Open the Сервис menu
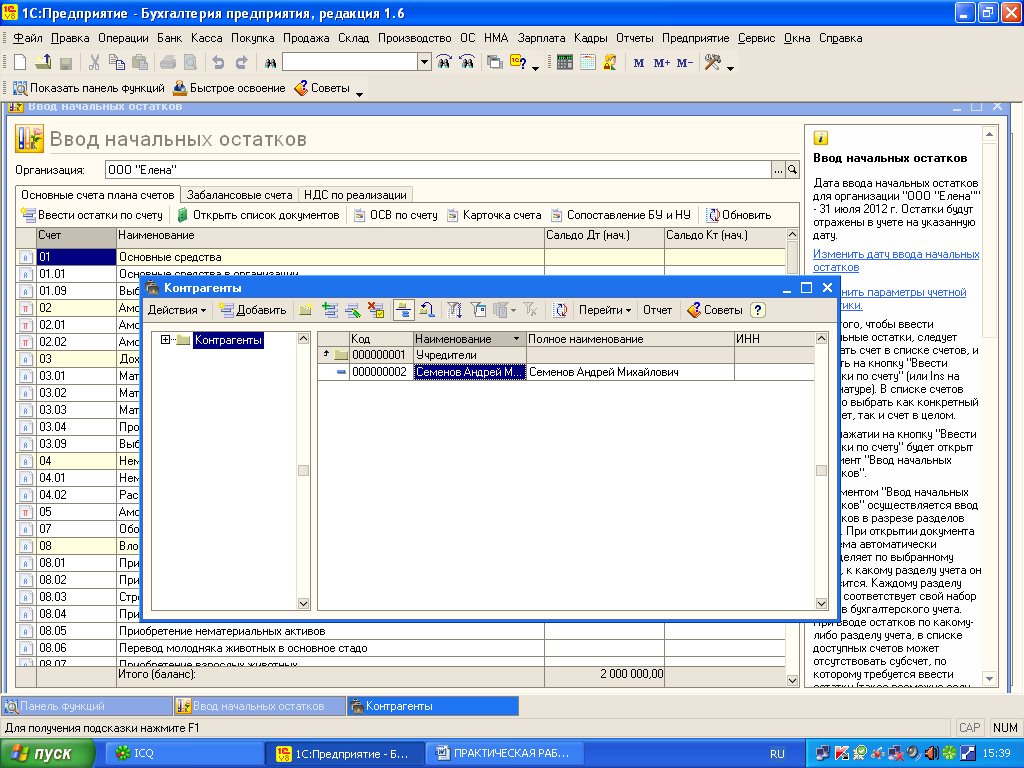The image size is (1024, 768). 756,38
